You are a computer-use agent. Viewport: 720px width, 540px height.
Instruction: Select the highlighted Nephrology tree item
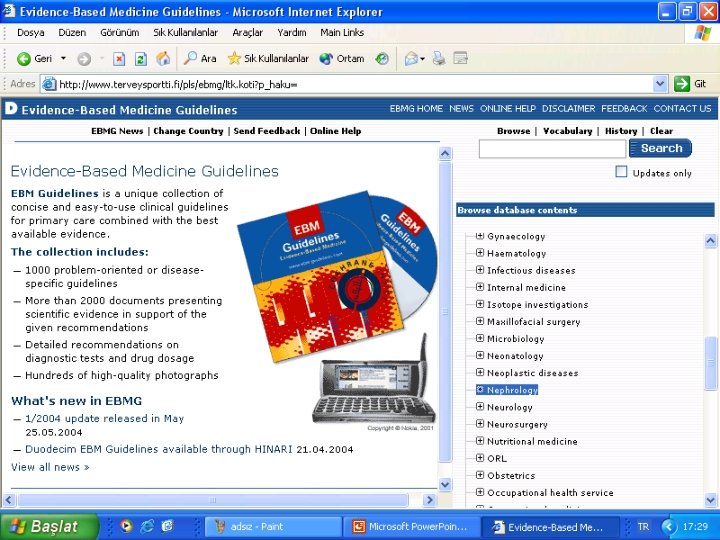coord(507,390)
